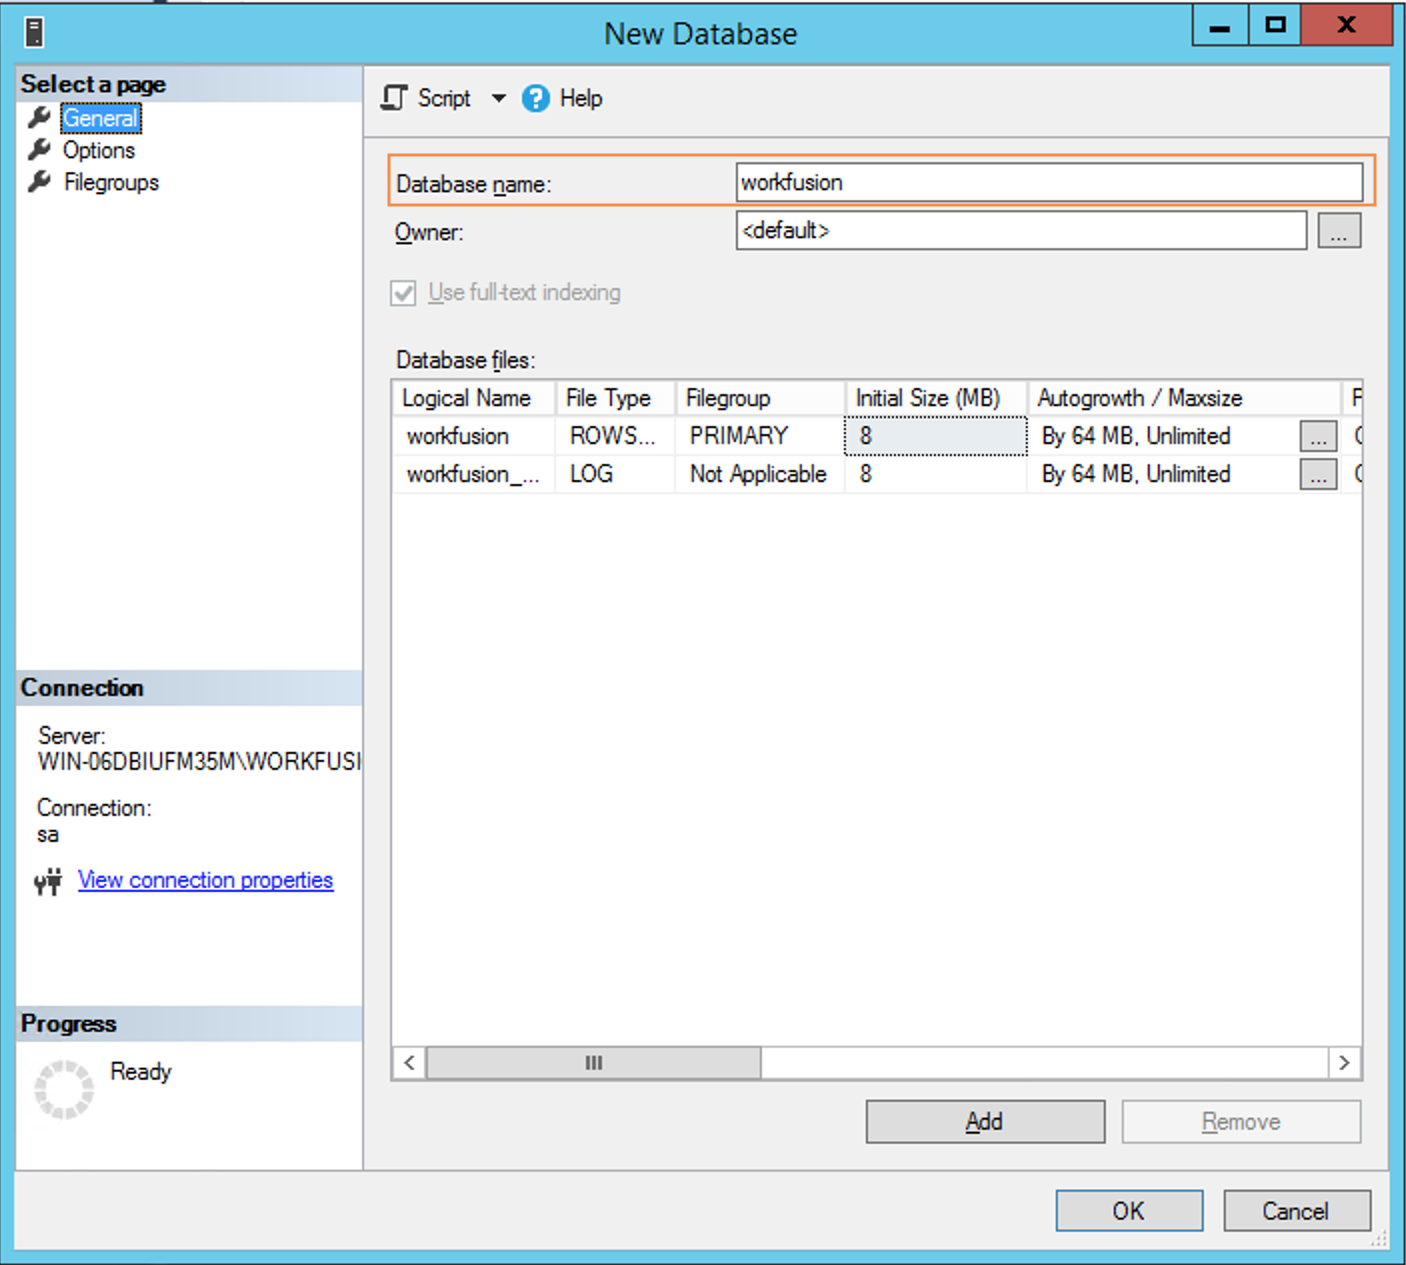Click the Logical Name column header
Viewport: 1406px width, 1265px height.
click(x=473, y=398)
